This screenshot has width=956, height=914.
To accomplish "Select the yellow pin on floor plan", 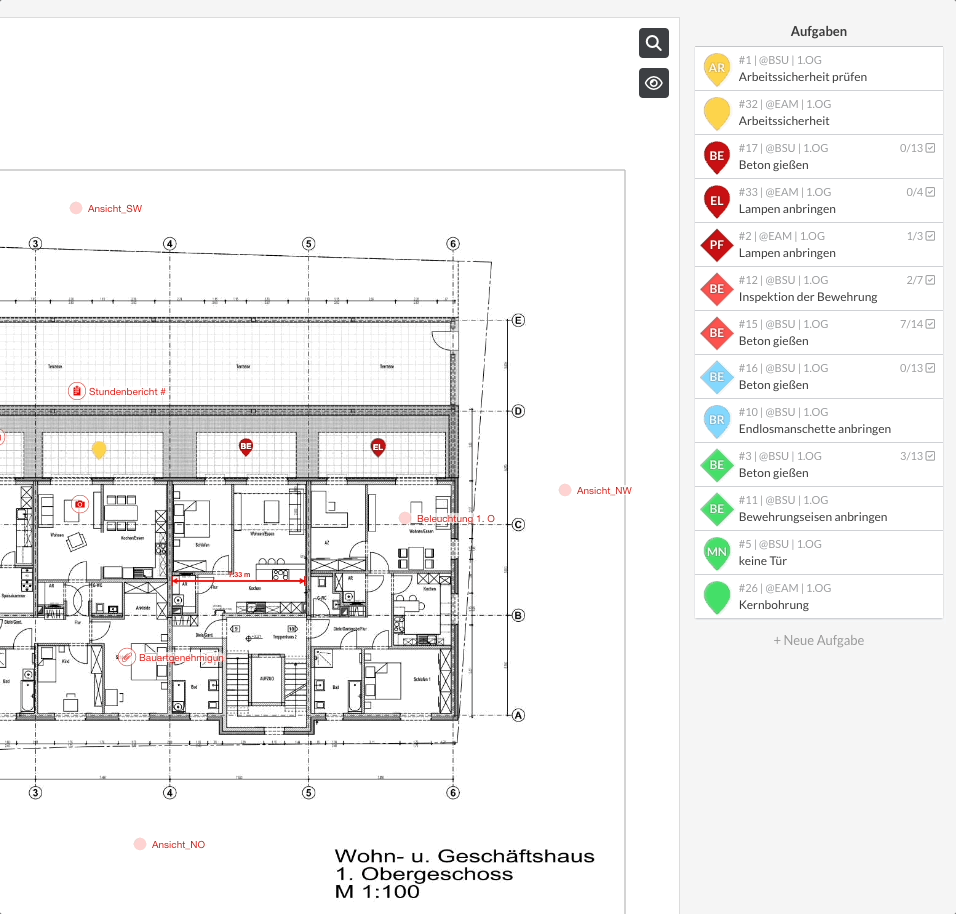I will click(99, 449).
